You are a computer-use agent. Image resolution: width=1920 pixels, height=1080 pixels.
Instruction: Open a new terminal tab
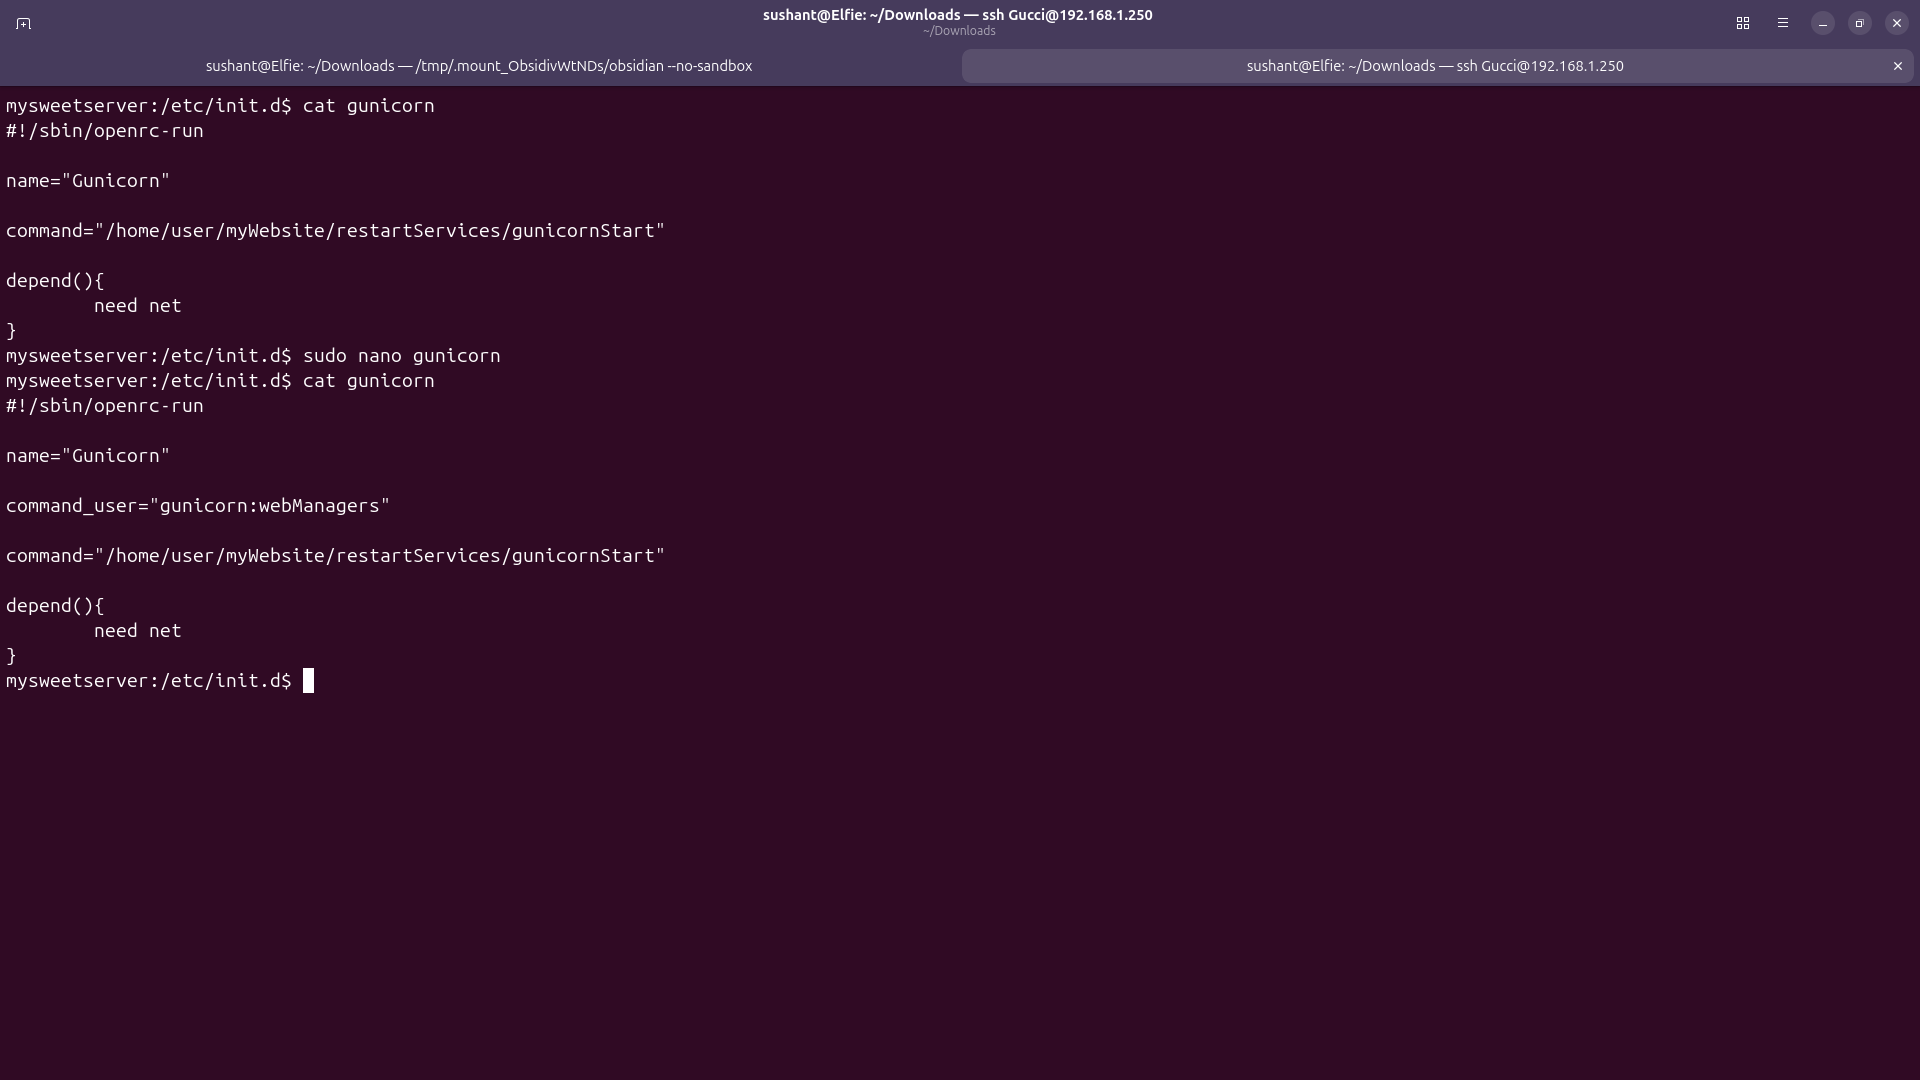[x=24, y=23]
